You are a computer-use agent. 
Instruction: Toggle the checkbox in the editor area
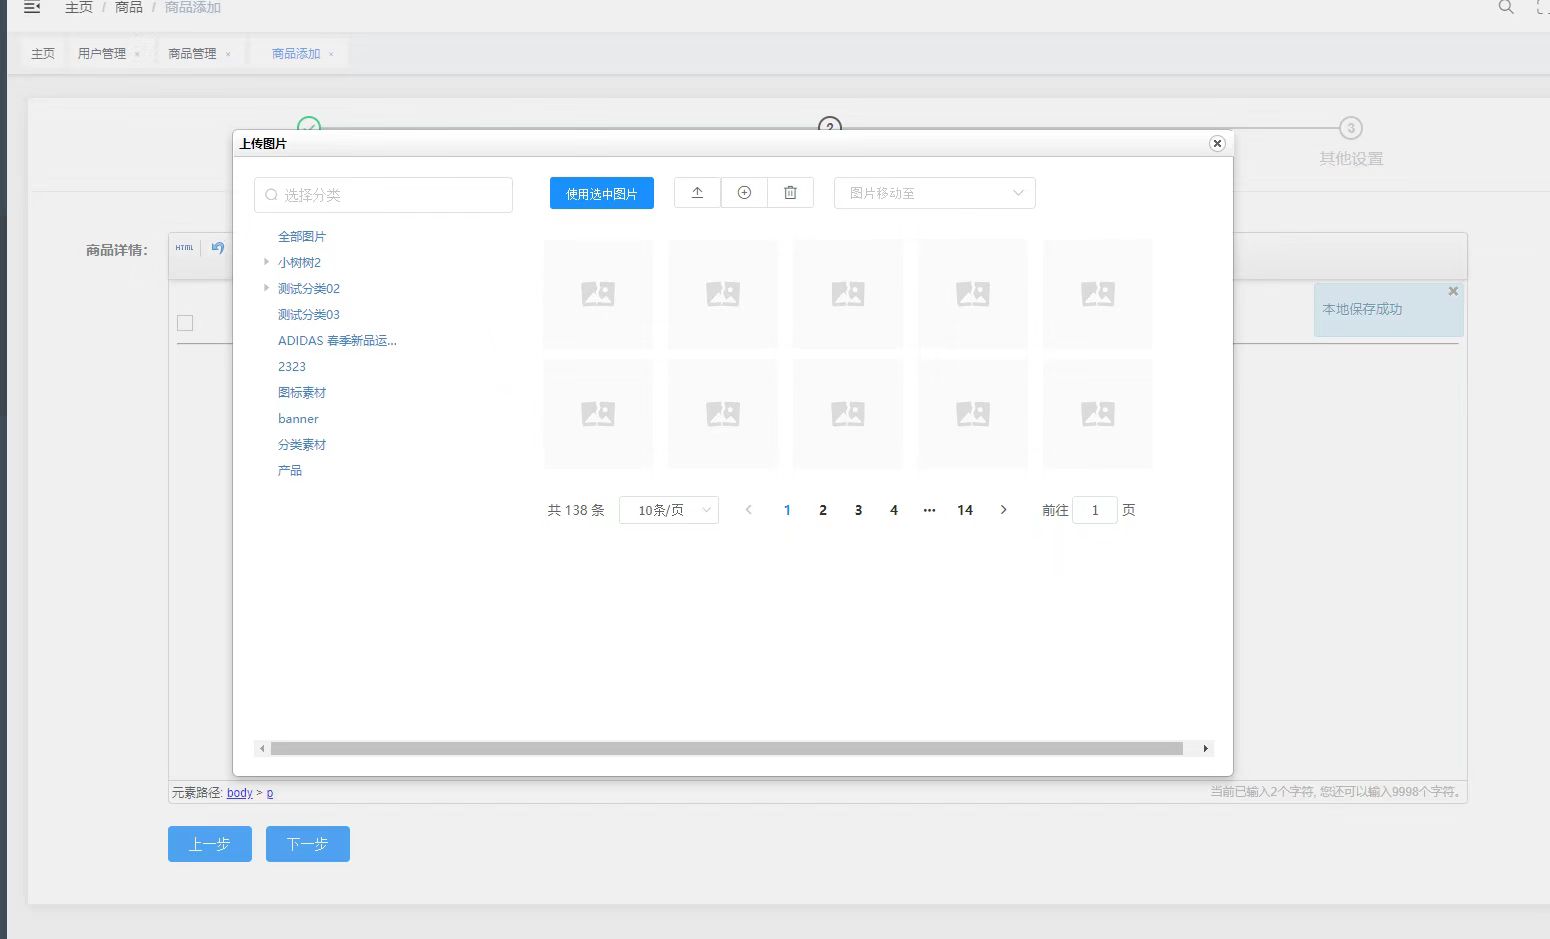point(185,323)
